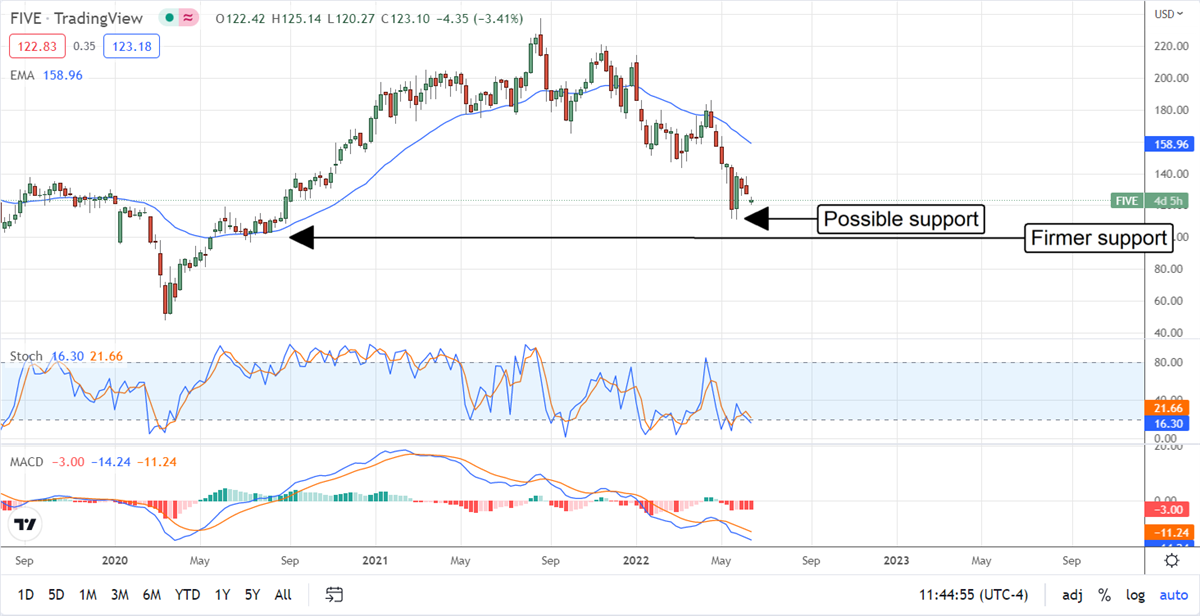The width and height of the screenshot is (1200, 616).
Task: Click the Stoch indicator legend label
Action: tap(25, 355)
